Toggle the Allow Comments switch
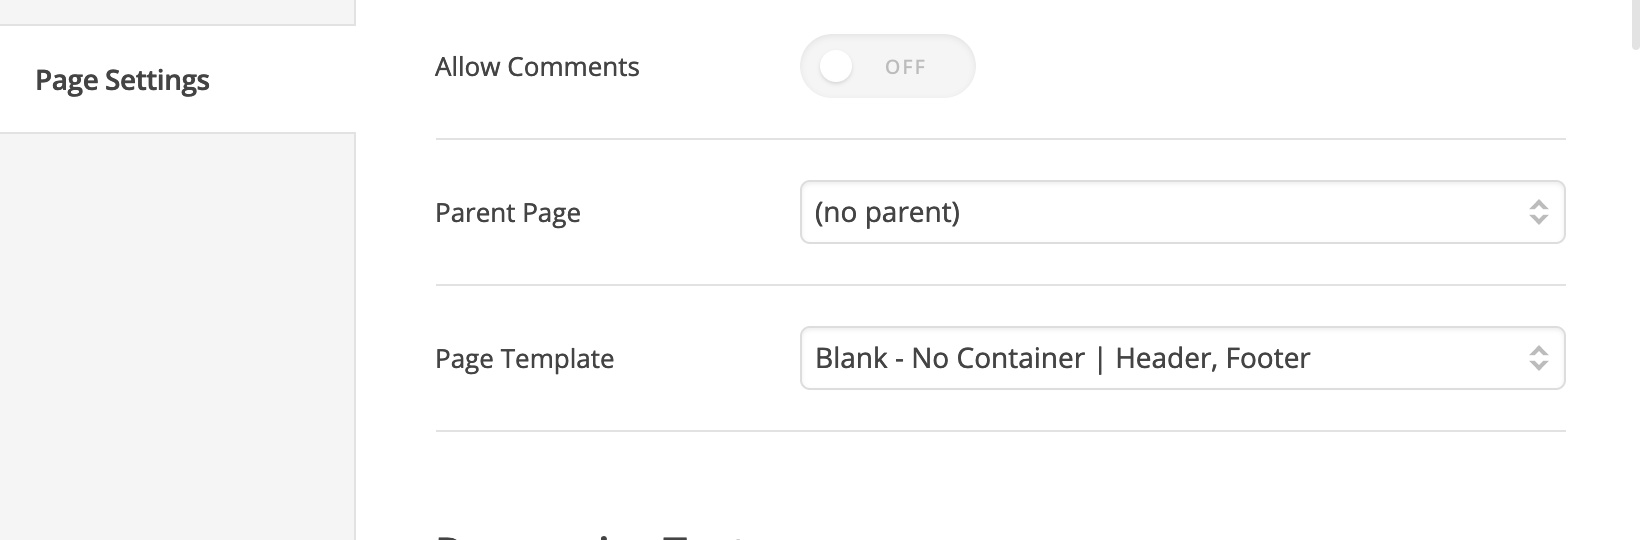1642x540 pixels. (x=887, y=67)
